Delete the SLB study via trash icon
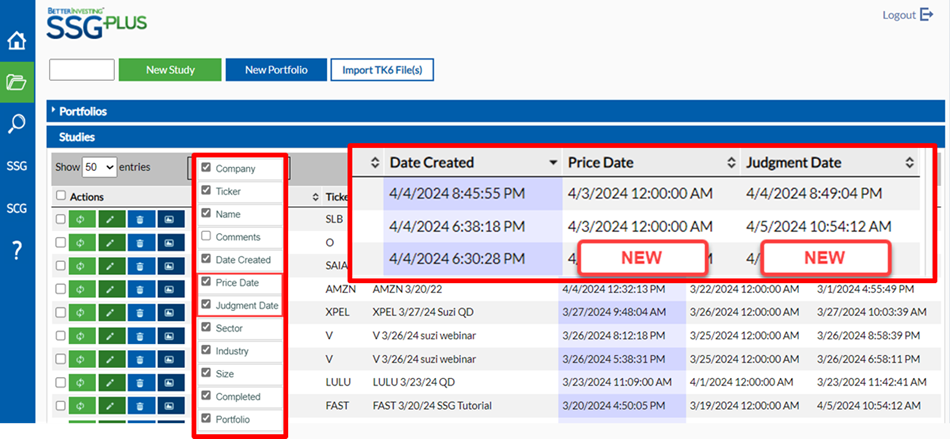Viewport: 950px width, 439px height. [141, 220]
